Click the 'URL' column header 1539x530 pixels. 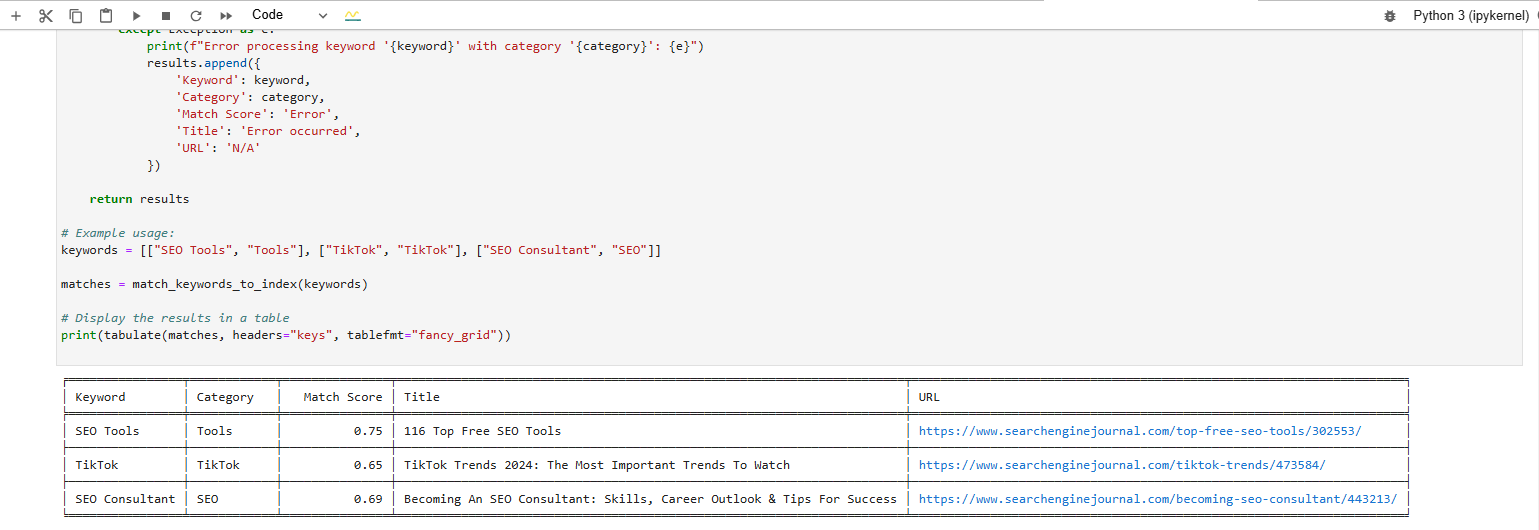[929, 397]
